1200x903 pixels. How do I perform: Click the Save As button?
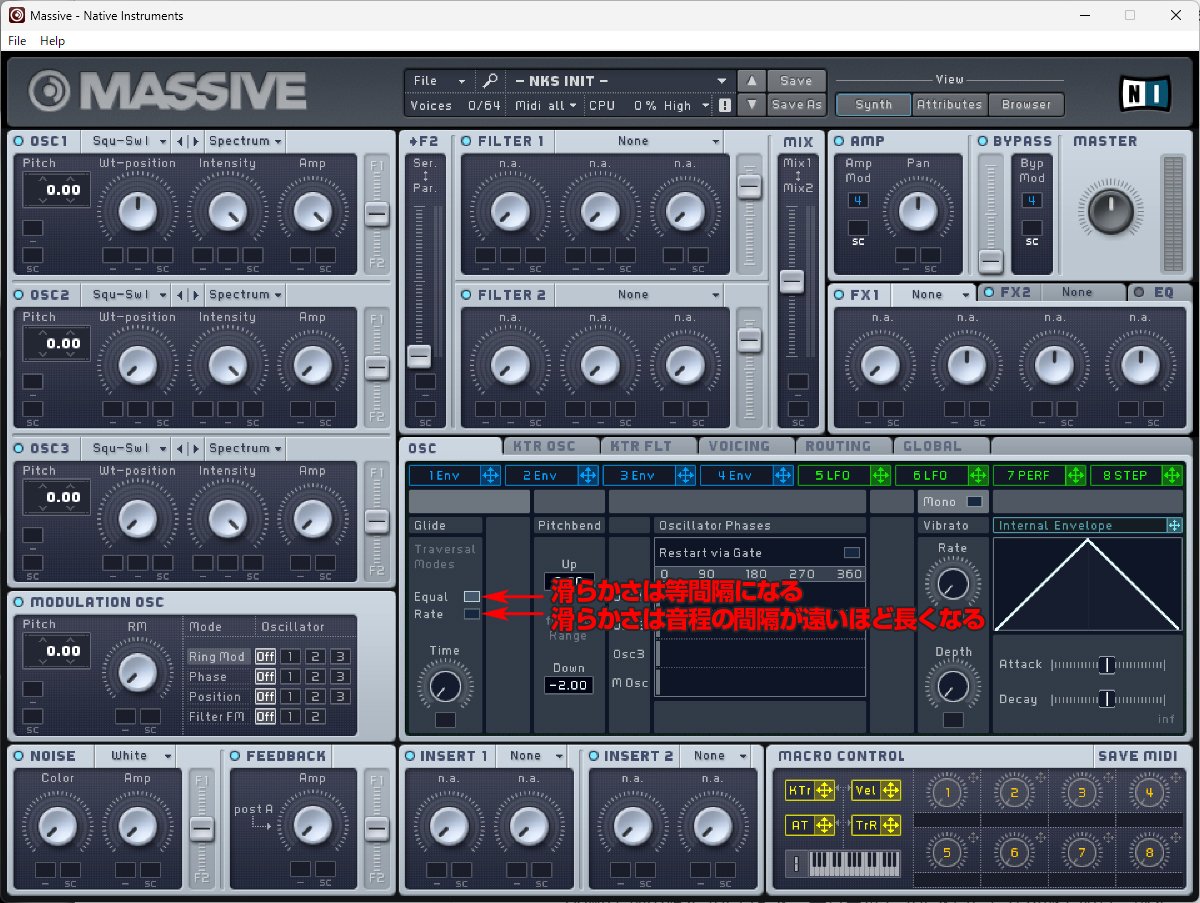tap(797, 104)
